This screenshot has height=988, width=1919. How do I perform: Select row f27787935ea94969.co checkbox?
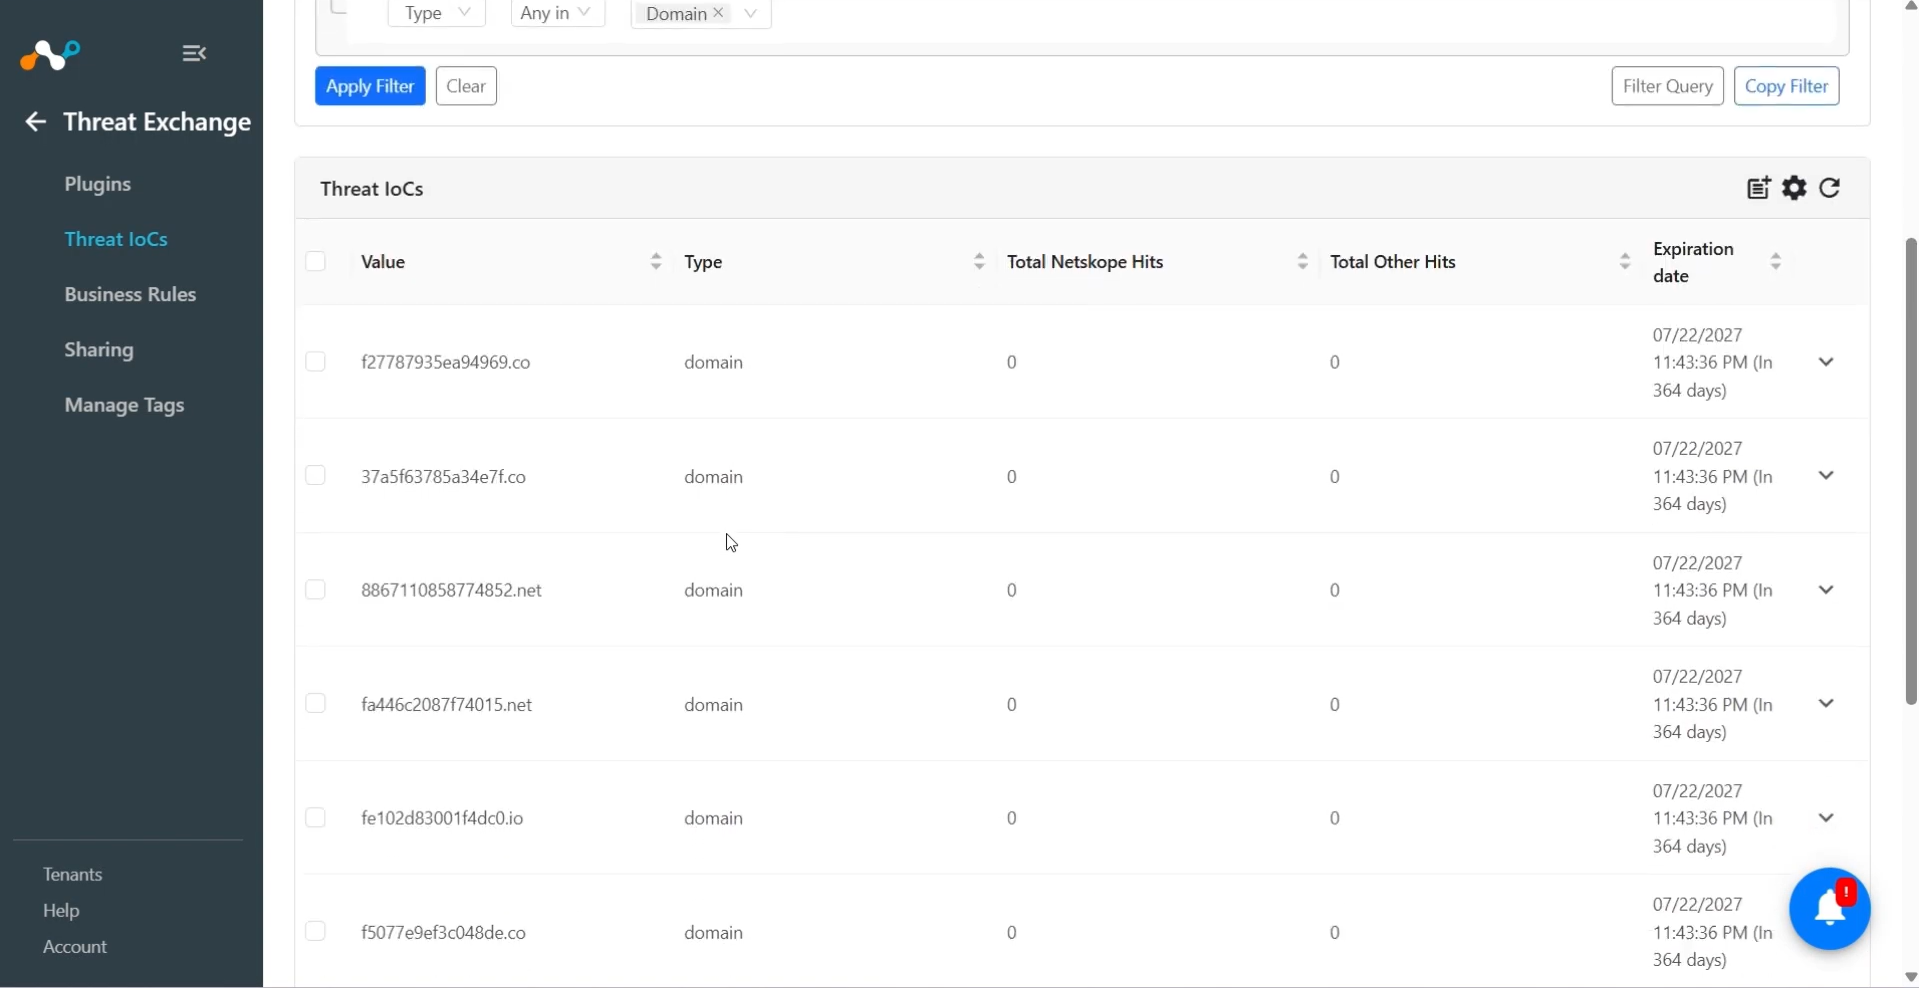tap(316, 362)
